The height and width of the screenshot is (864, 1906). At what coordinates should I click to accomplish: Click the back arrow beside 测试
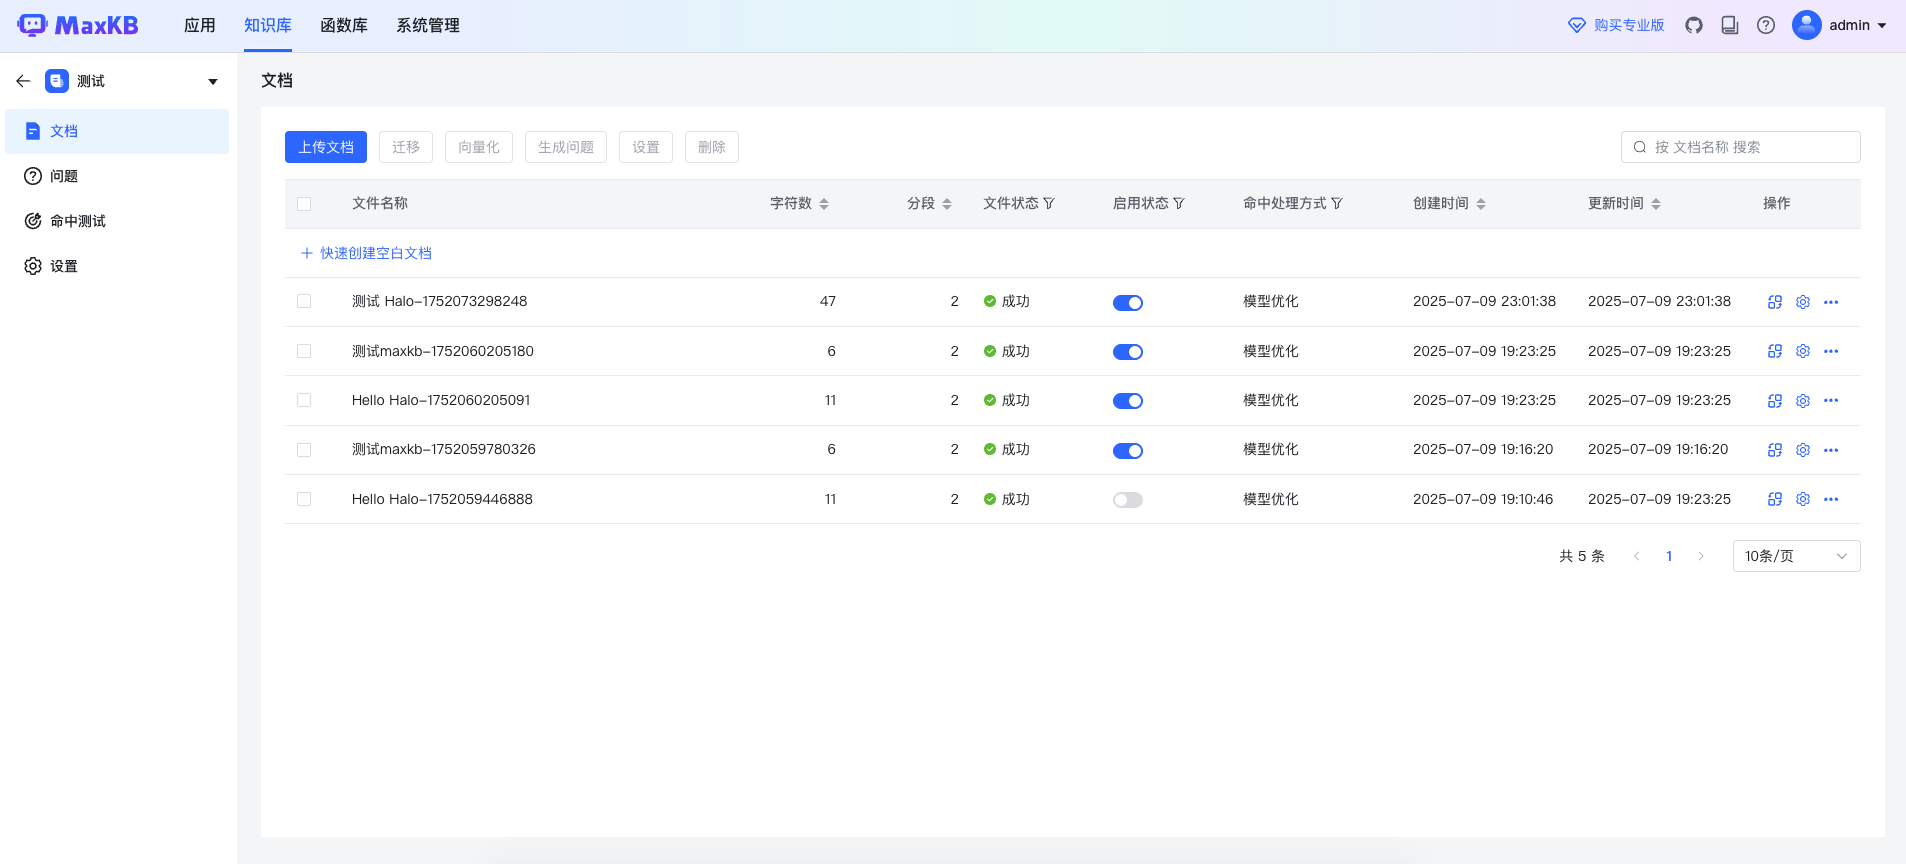(x=23, y=81)
